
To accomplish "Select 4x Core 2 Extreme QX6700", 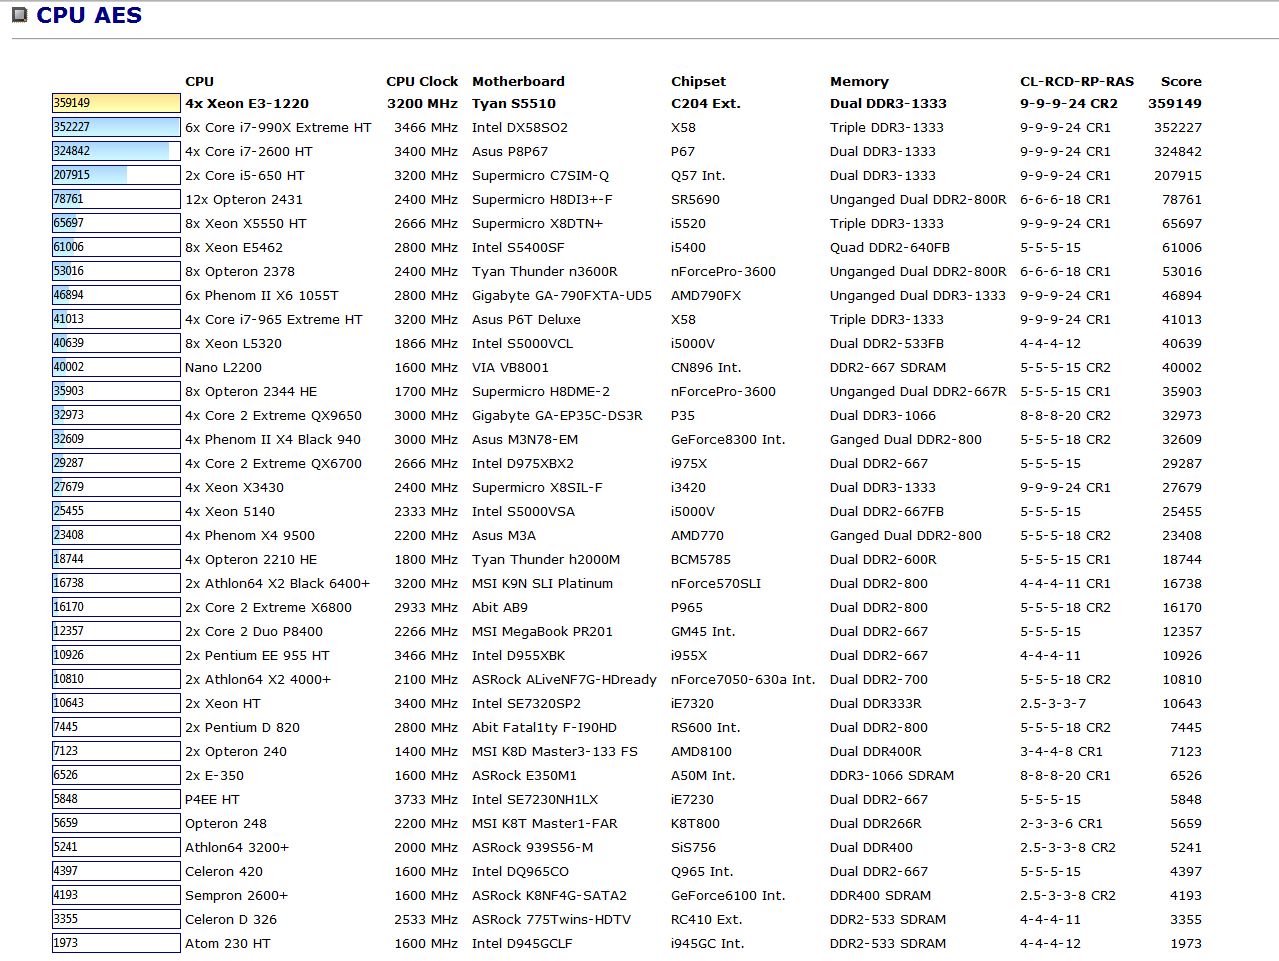I will point(274,463).
